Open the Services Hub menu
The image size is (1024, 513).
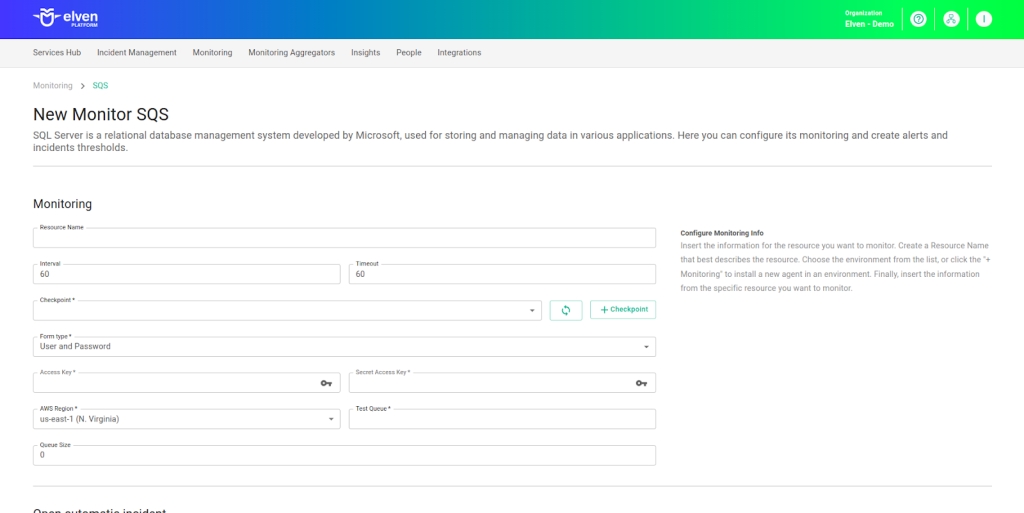(57, 53)
